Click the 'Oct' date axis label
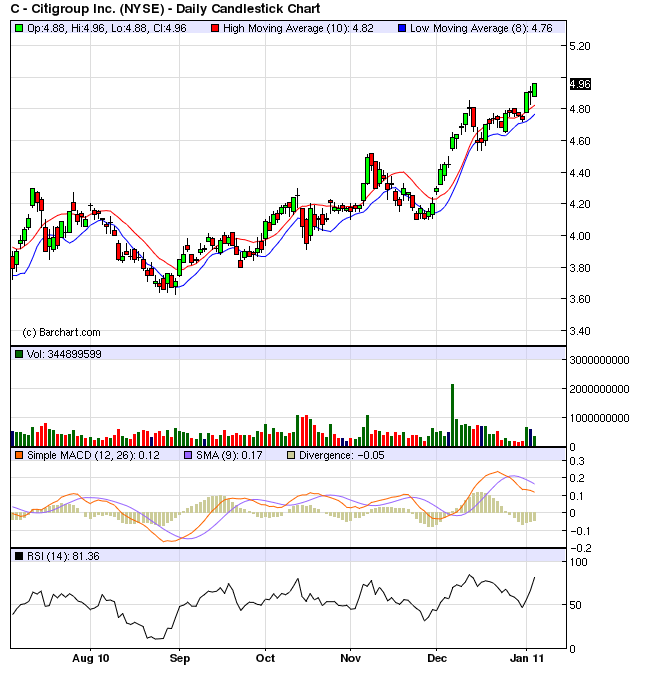The image size is (650, 689). pos(265,659)
